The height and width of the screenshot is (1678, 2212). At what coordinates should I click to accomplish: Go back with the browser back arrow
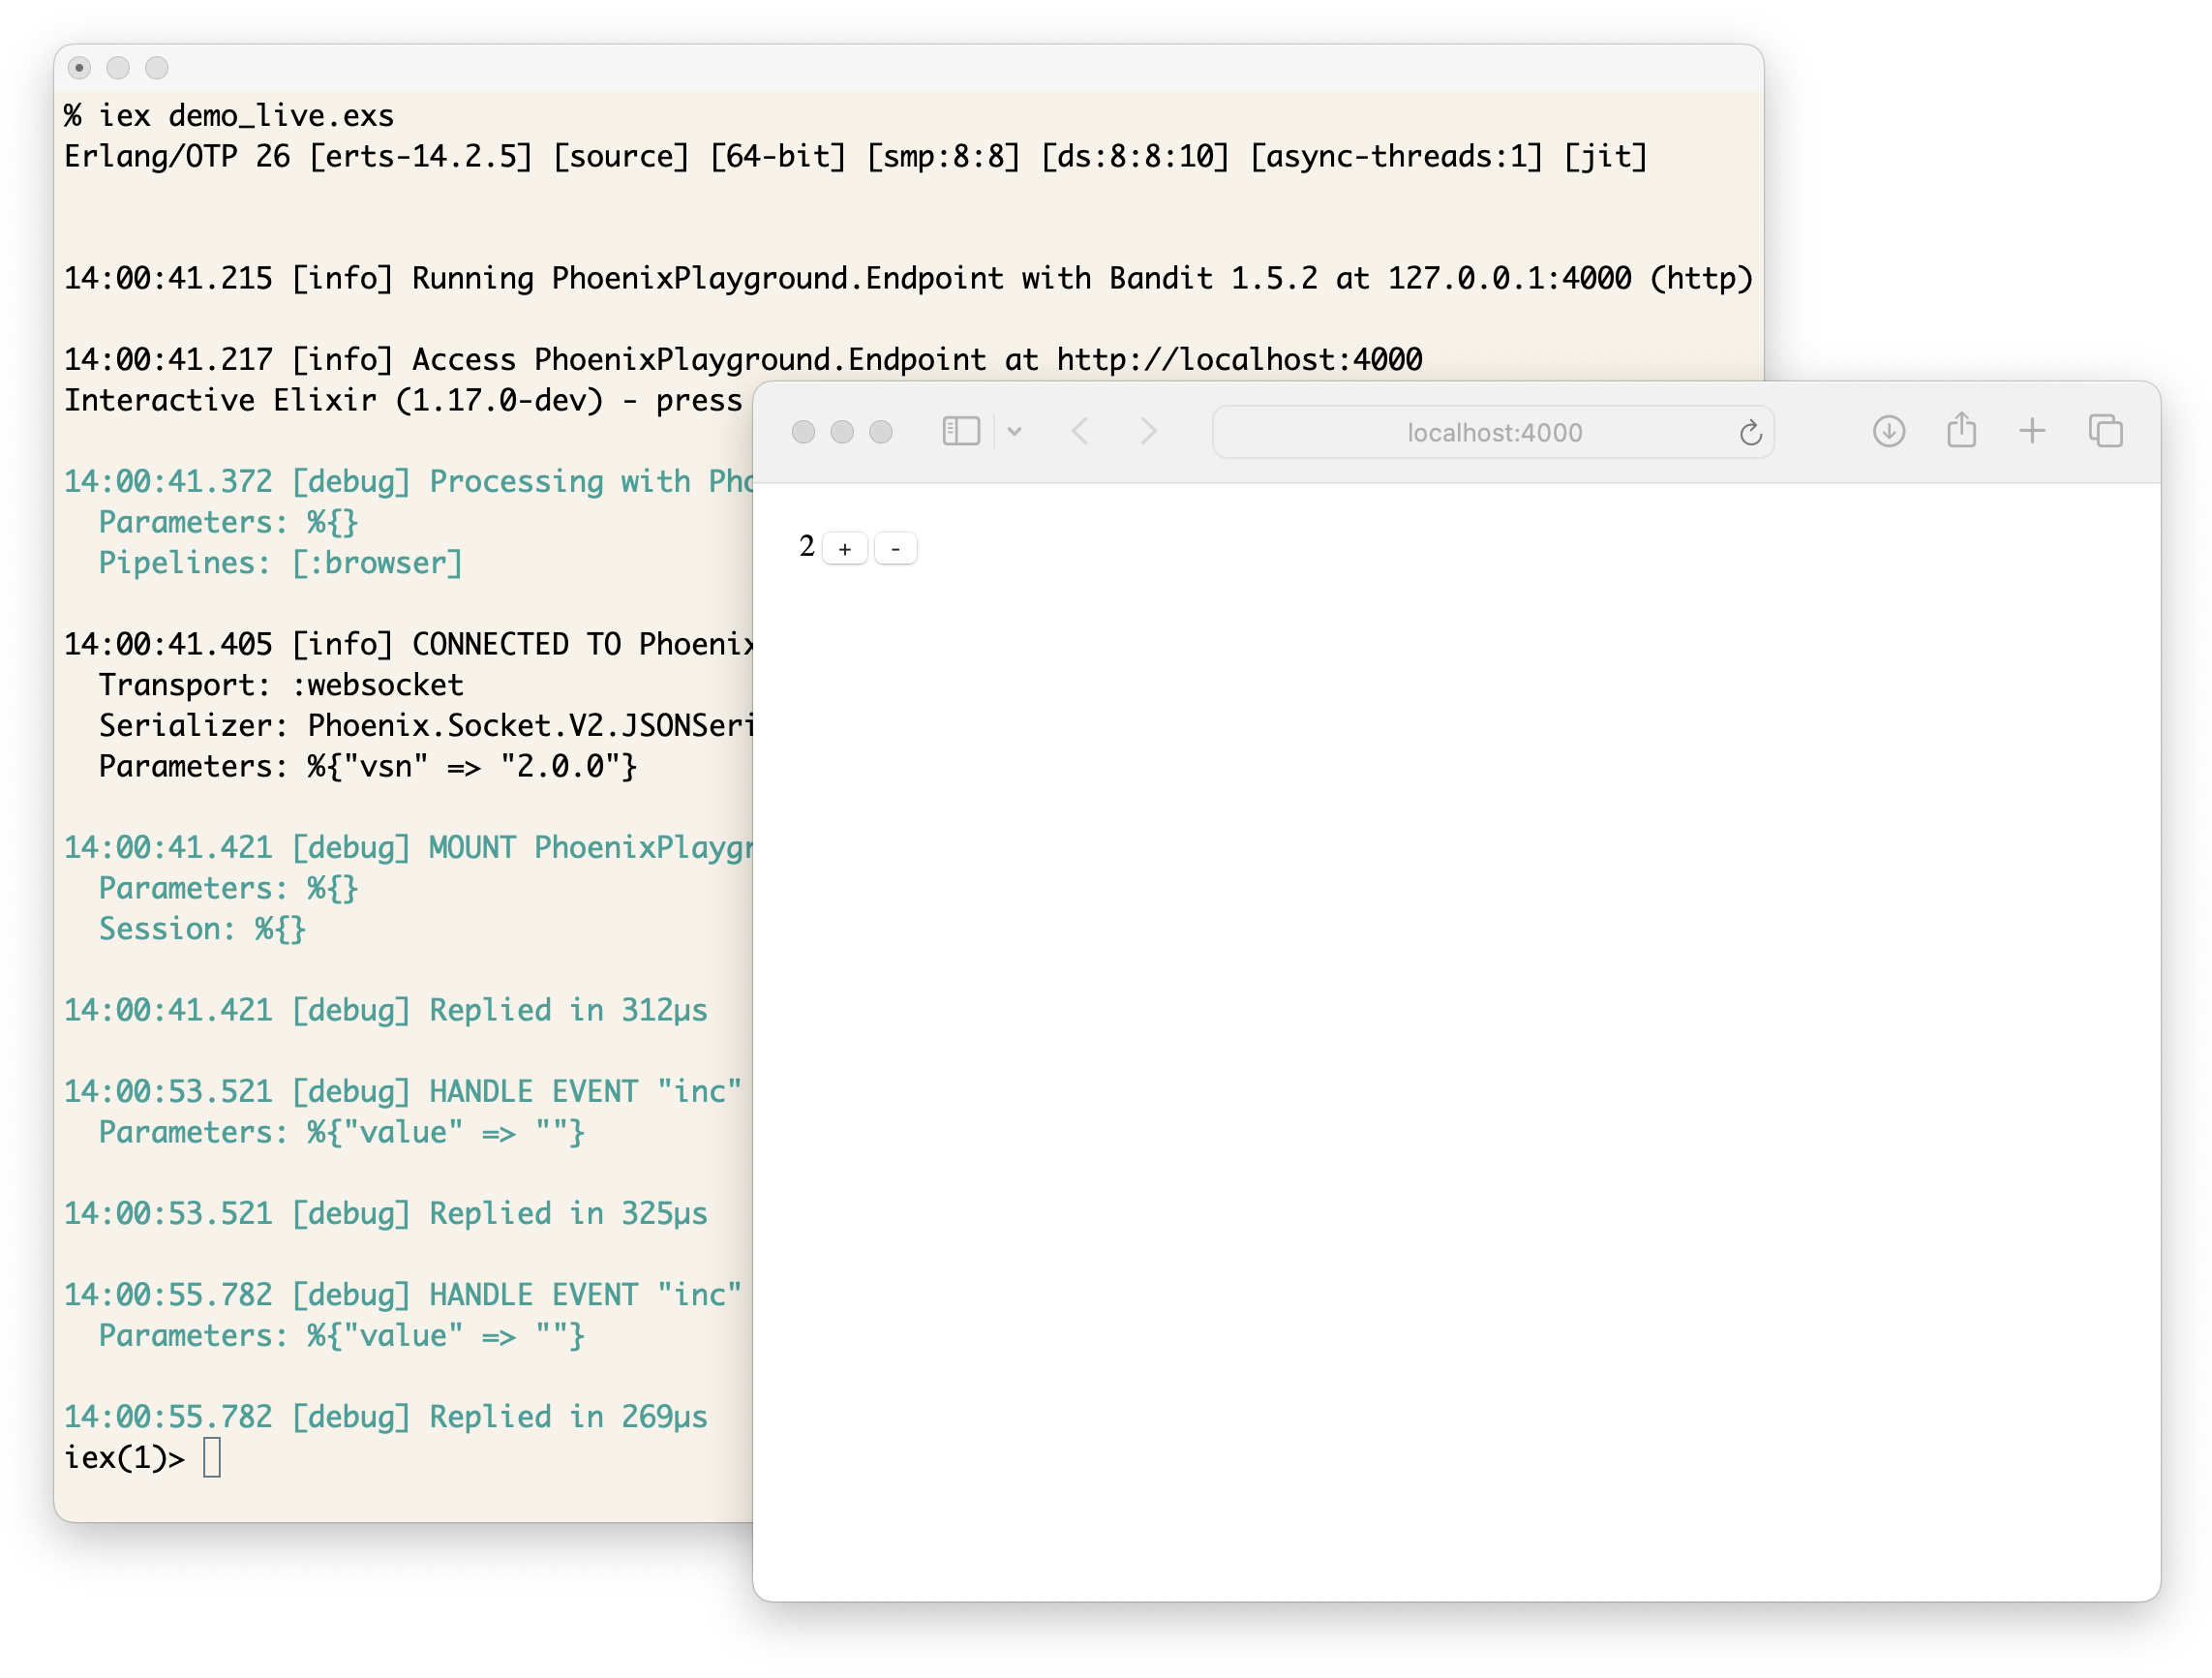coord(1080,432)
